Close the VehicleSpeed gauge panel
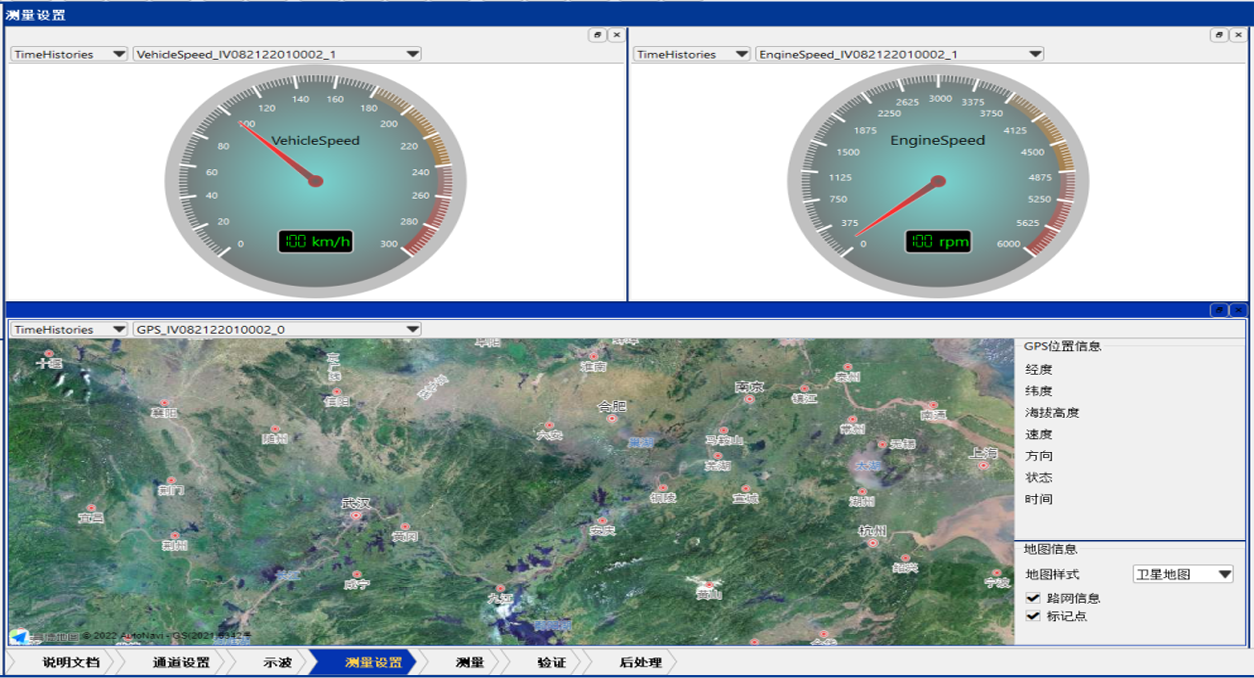 click(x=616, y=35)
